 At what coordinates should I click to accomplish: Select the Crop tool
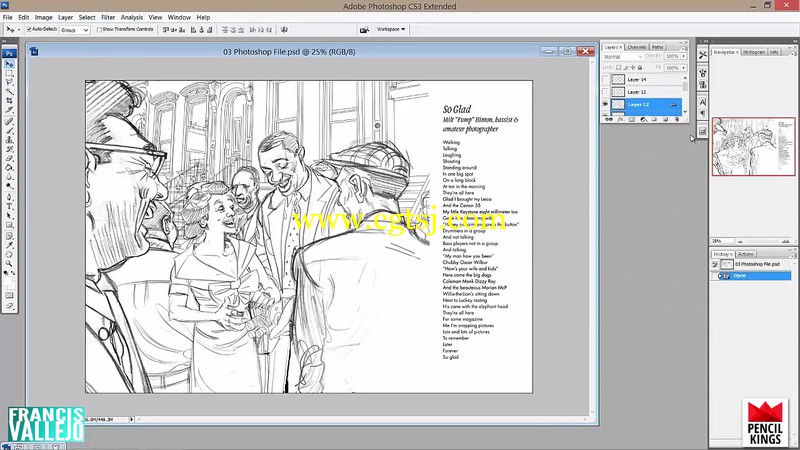[x=9, y=101]
